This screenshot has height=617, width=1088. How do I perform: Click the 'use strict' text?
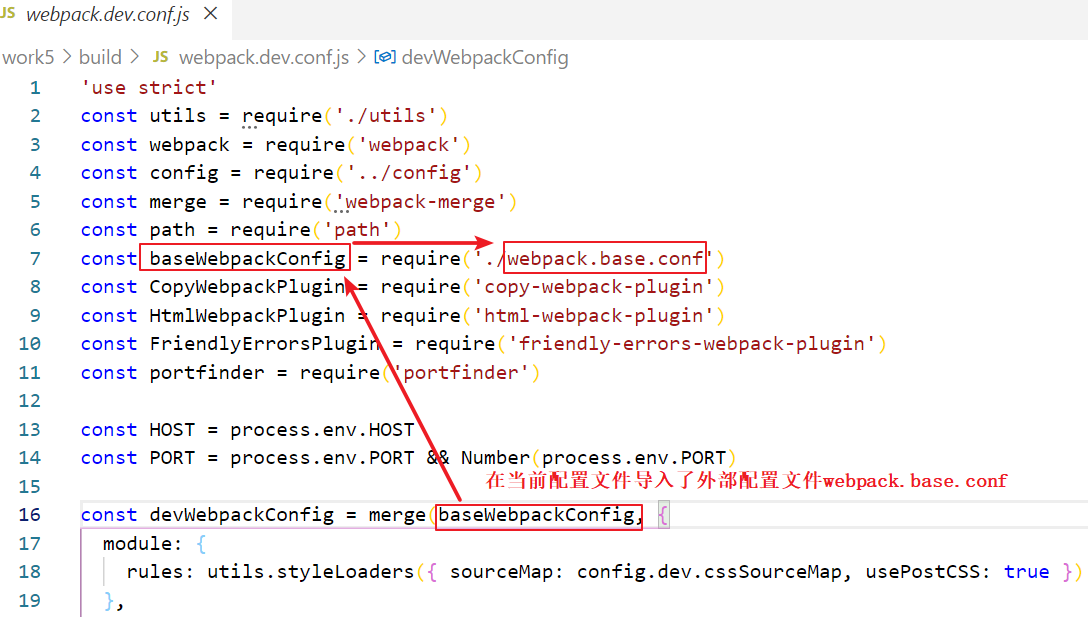(x=149, y=88)
